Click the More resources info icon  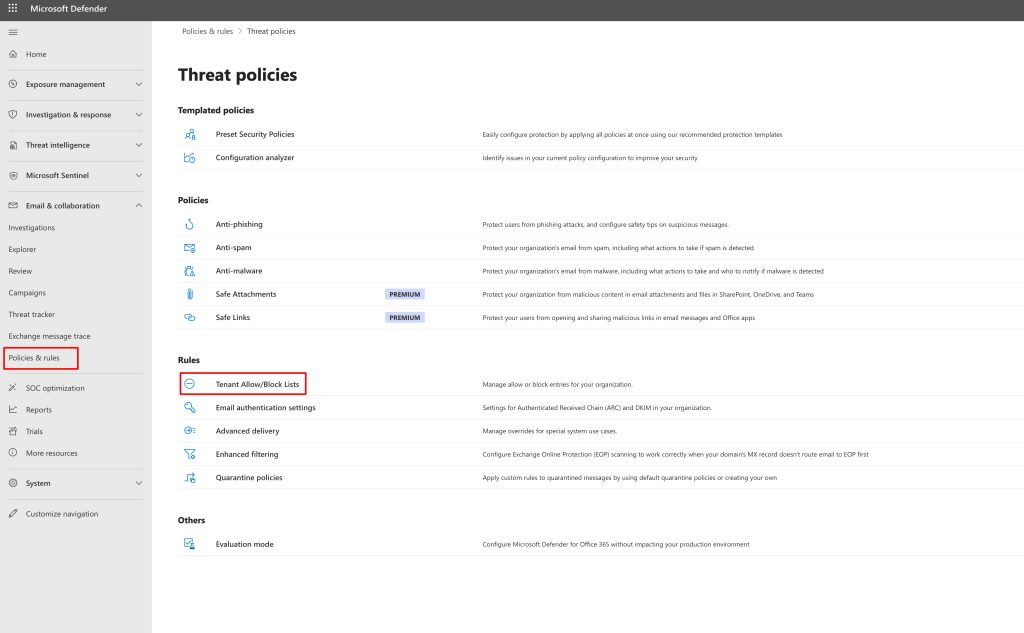click(13, 453)
